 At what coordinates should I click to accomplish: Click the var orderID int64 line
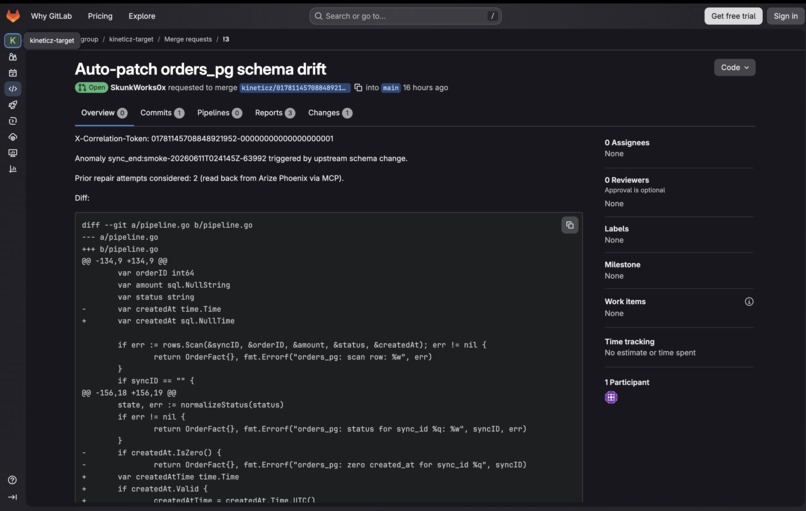coord(156,273)
